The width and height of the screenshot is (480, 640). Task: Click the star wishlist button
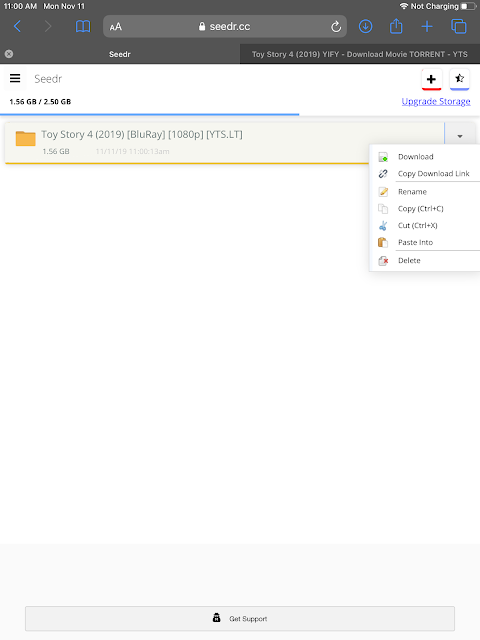[x=459, y=79]
